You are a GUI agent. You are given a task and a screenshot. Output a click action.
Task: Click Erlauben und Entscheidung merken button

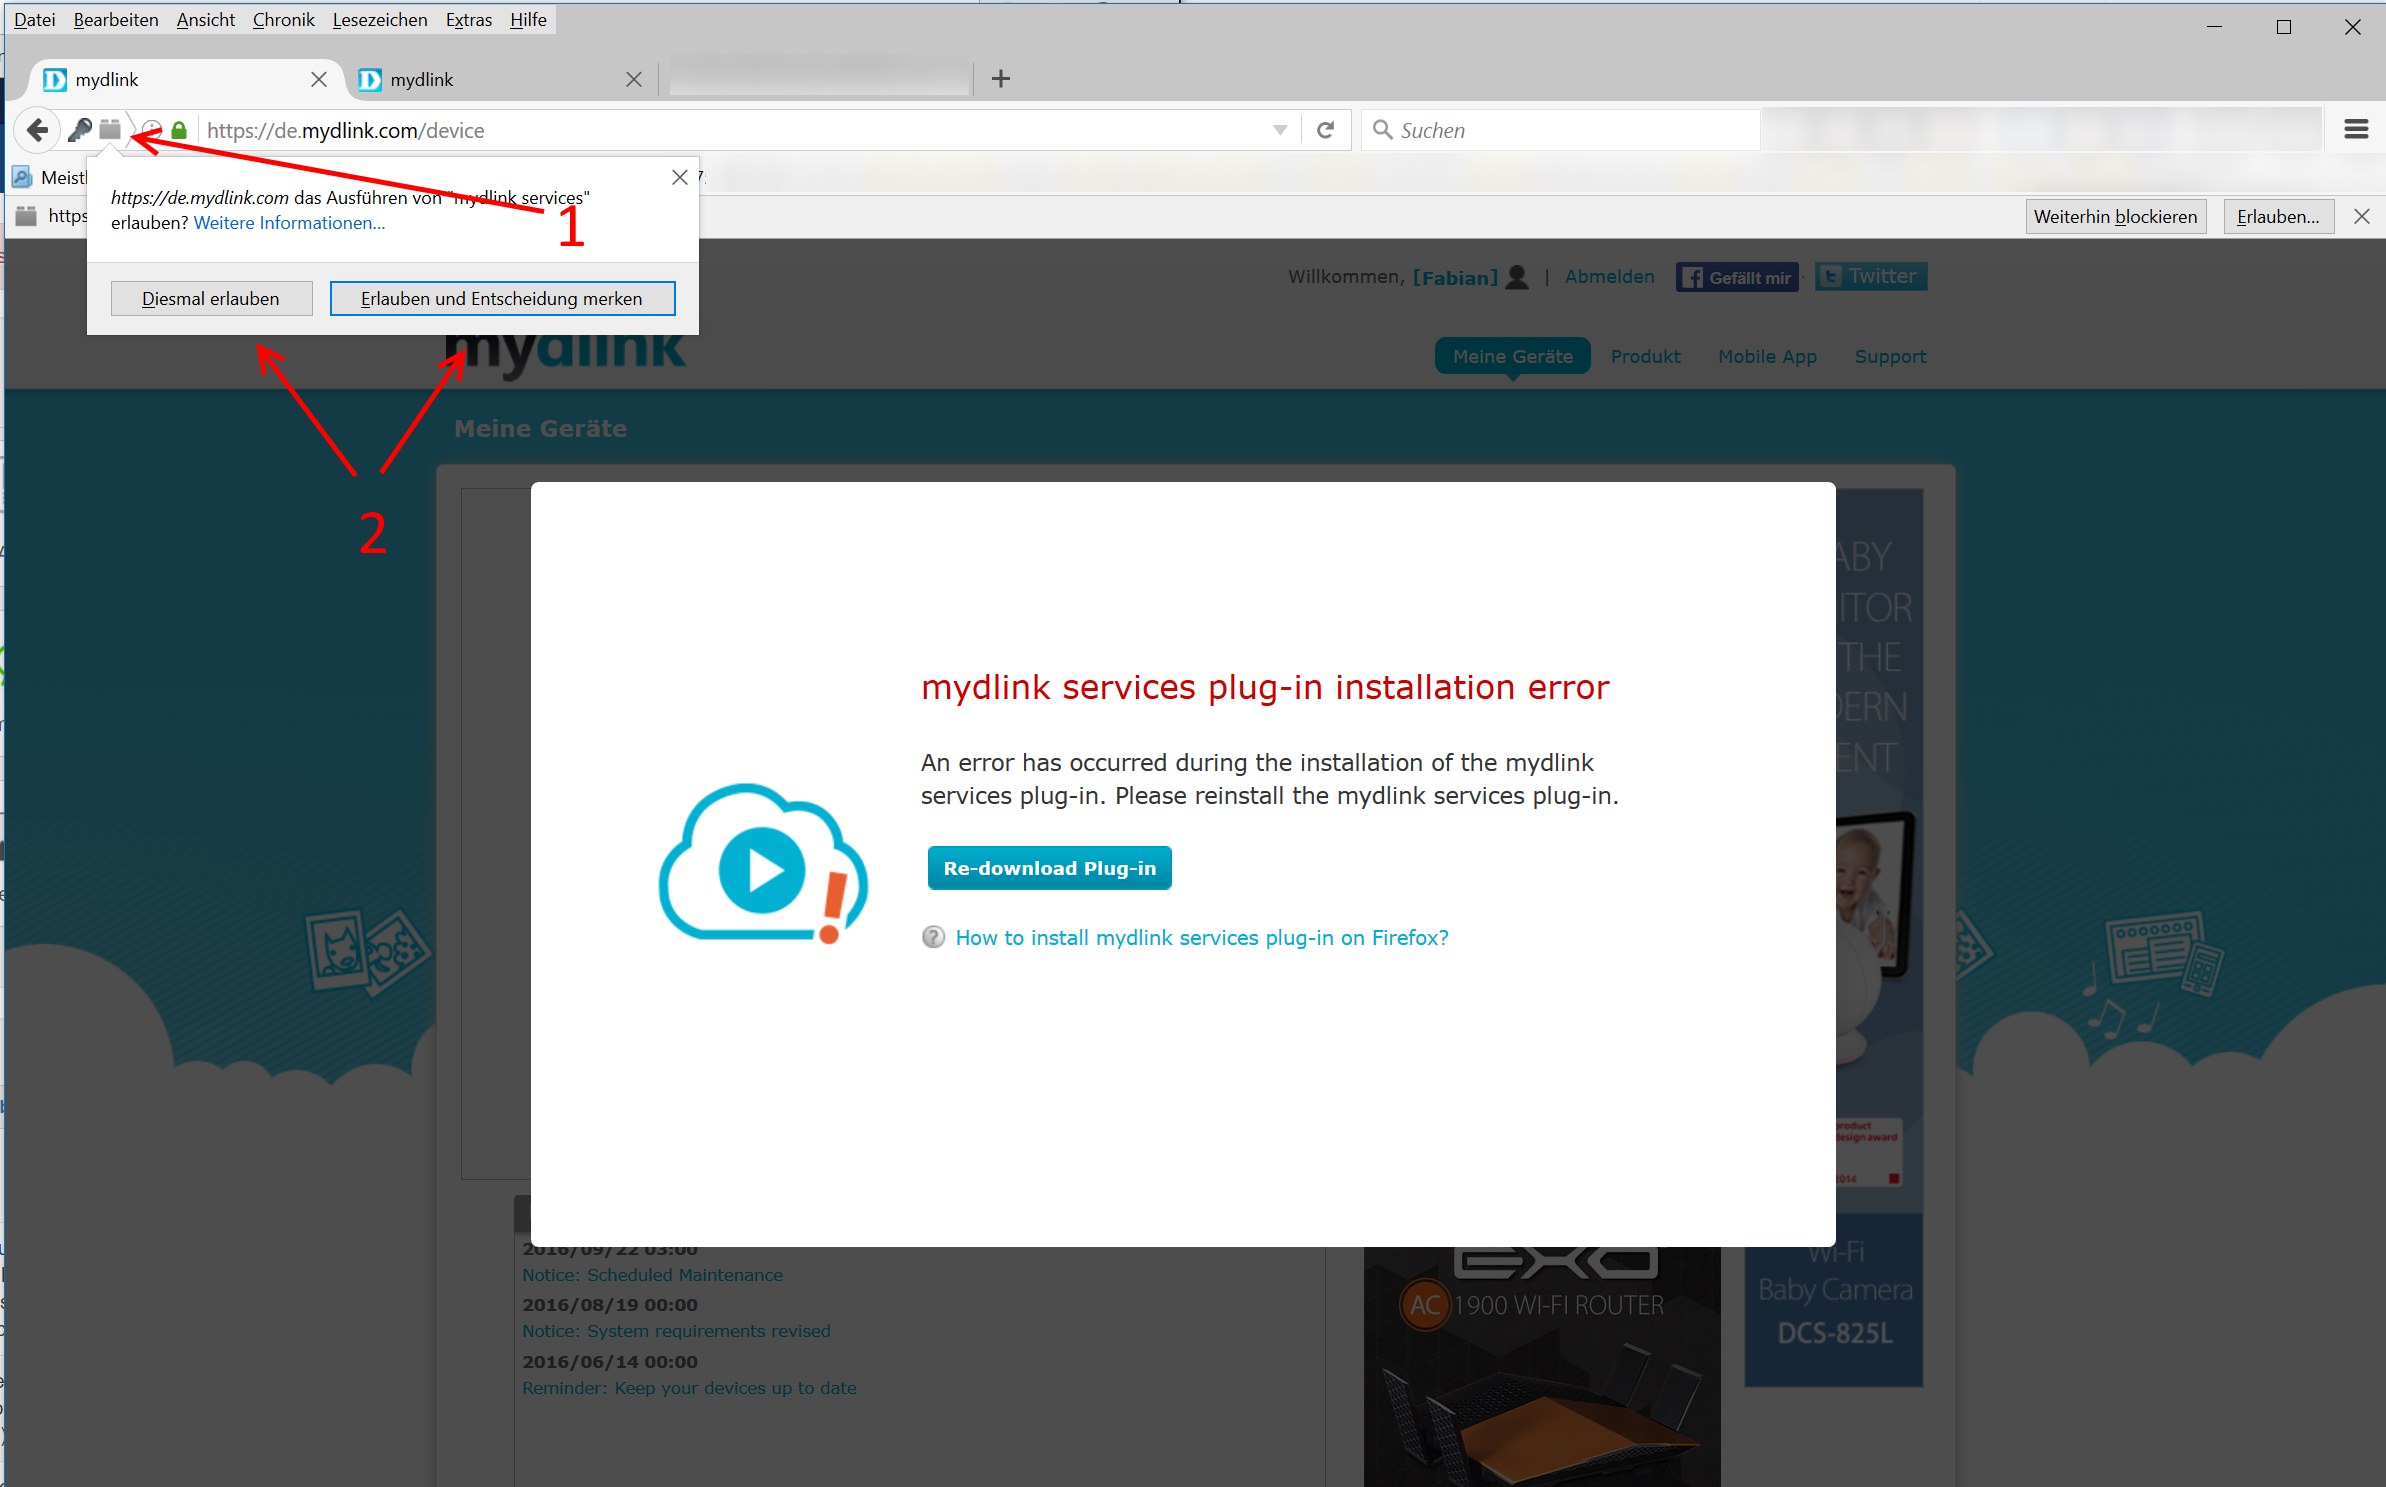tap(502, 298)
